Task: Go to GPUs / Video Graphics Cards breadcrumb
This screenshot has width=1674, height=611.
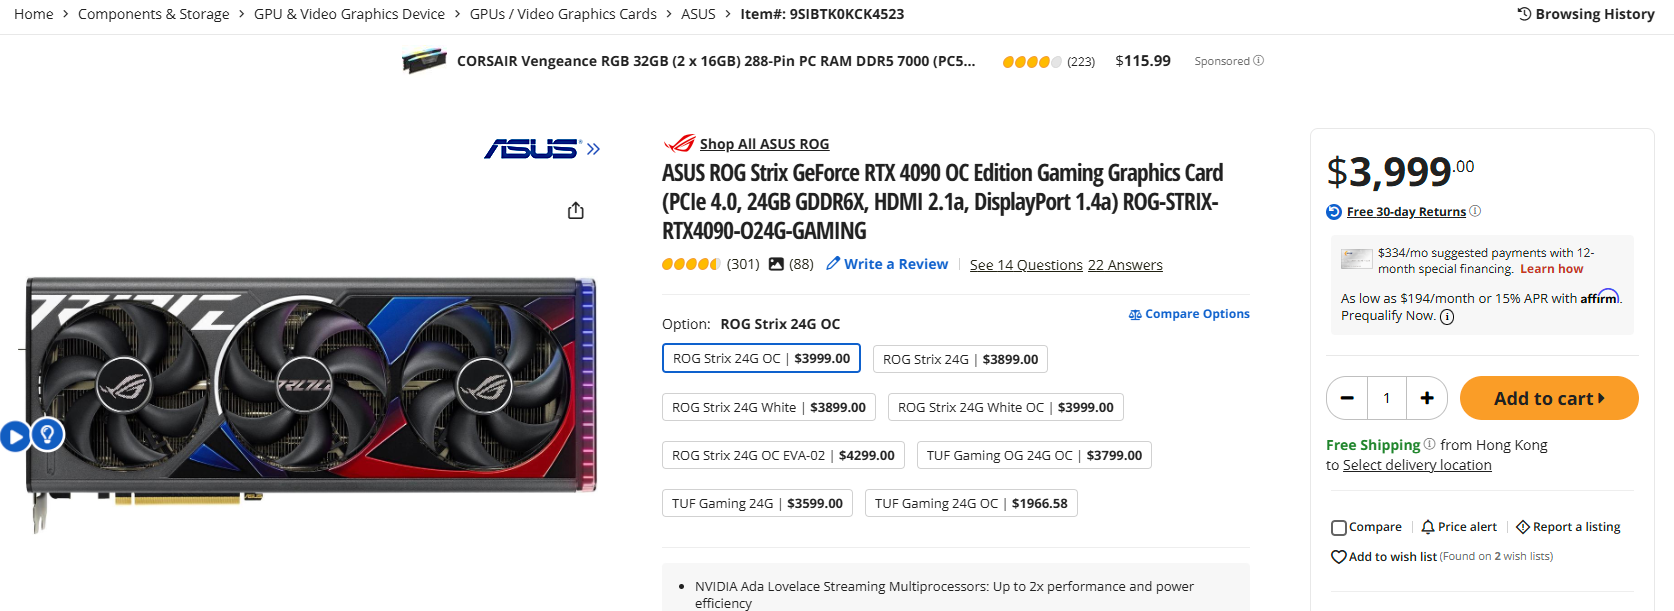Action: 563,14
